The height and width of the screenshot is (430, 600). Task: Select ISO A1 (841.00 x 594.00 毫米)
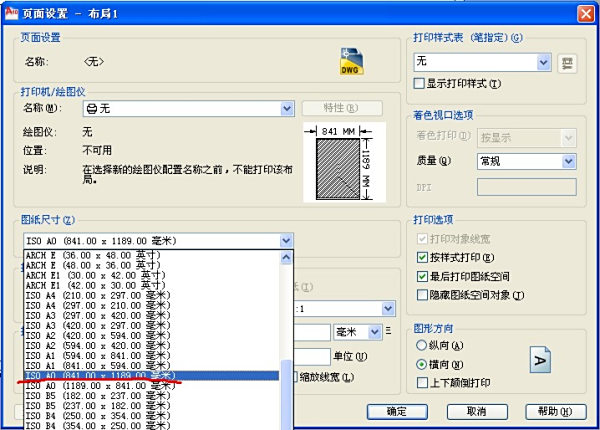point(152,365)
